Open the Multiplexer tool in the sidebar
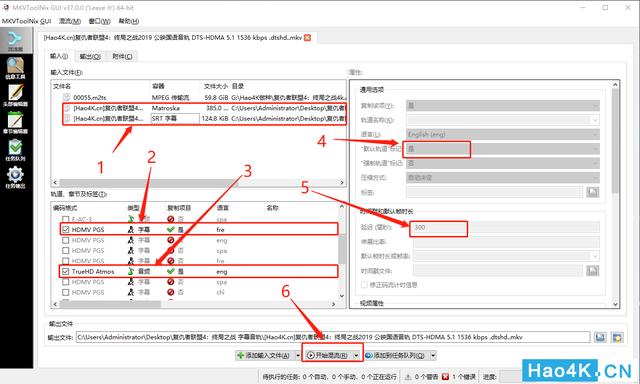The image size is (640, 384). click(16, 41)
